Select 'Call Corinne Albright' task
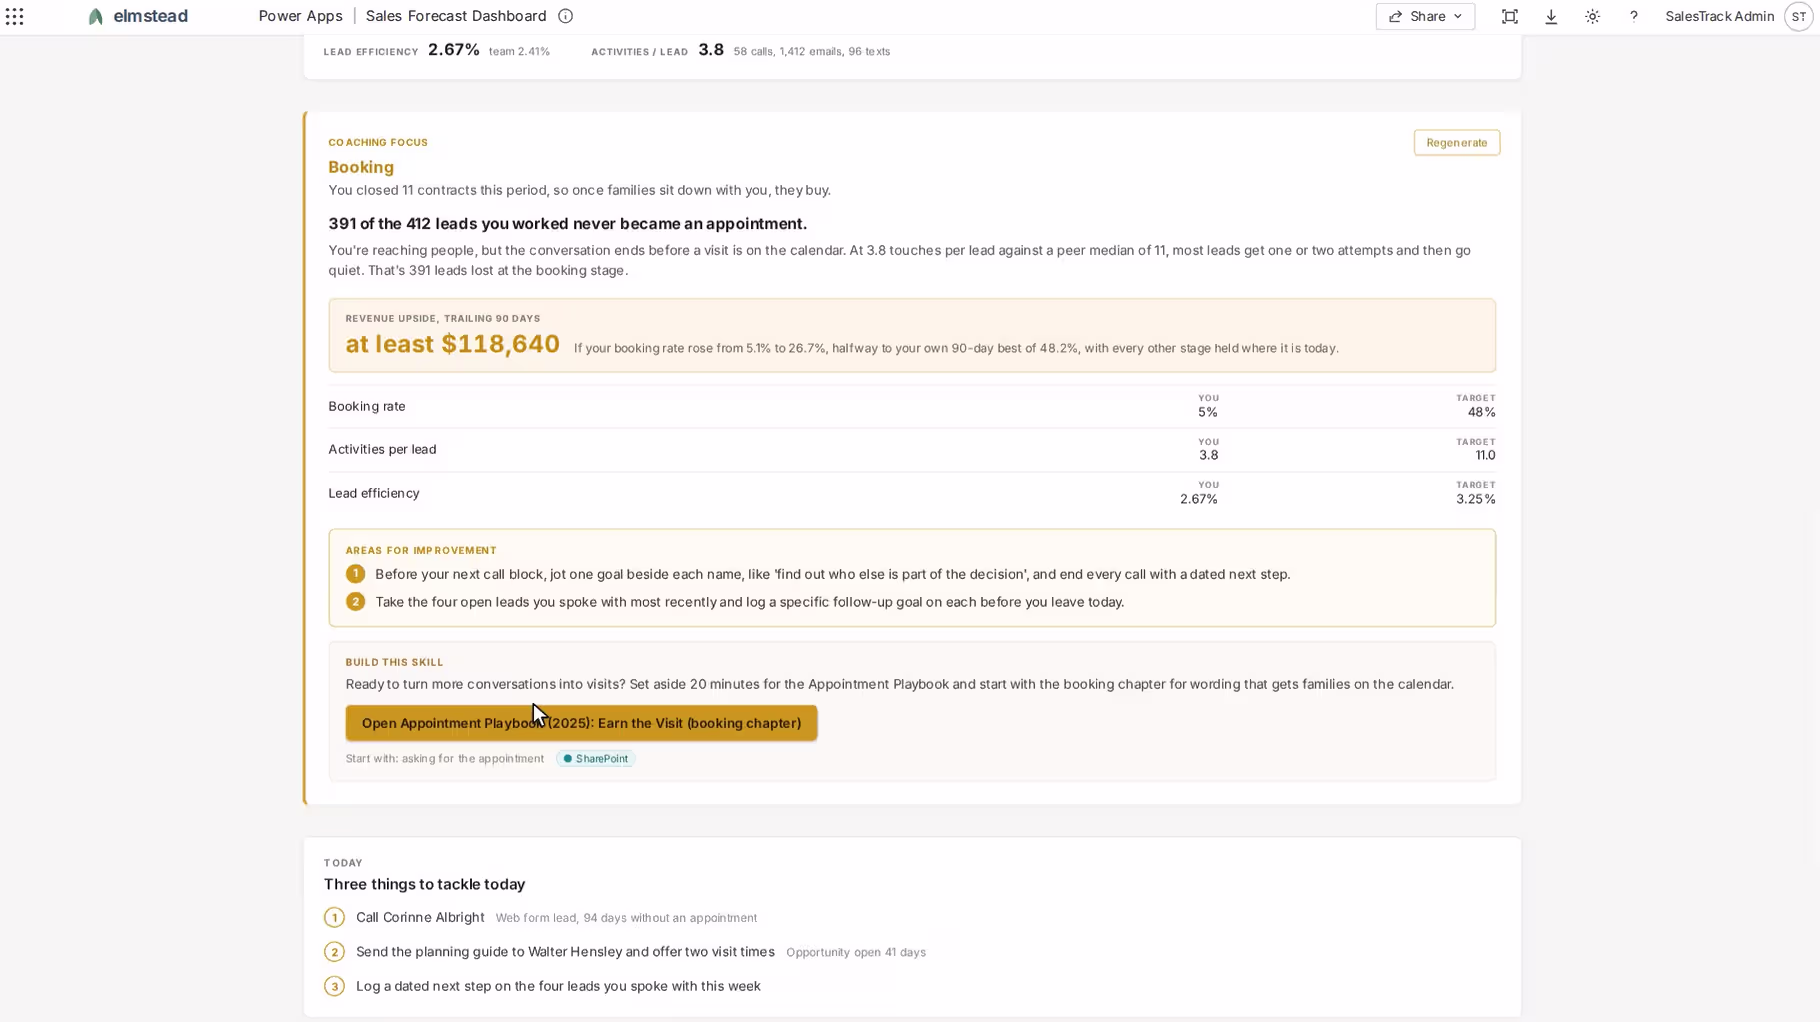The width and height of the screenshot is (1820, 1022). 420,917
